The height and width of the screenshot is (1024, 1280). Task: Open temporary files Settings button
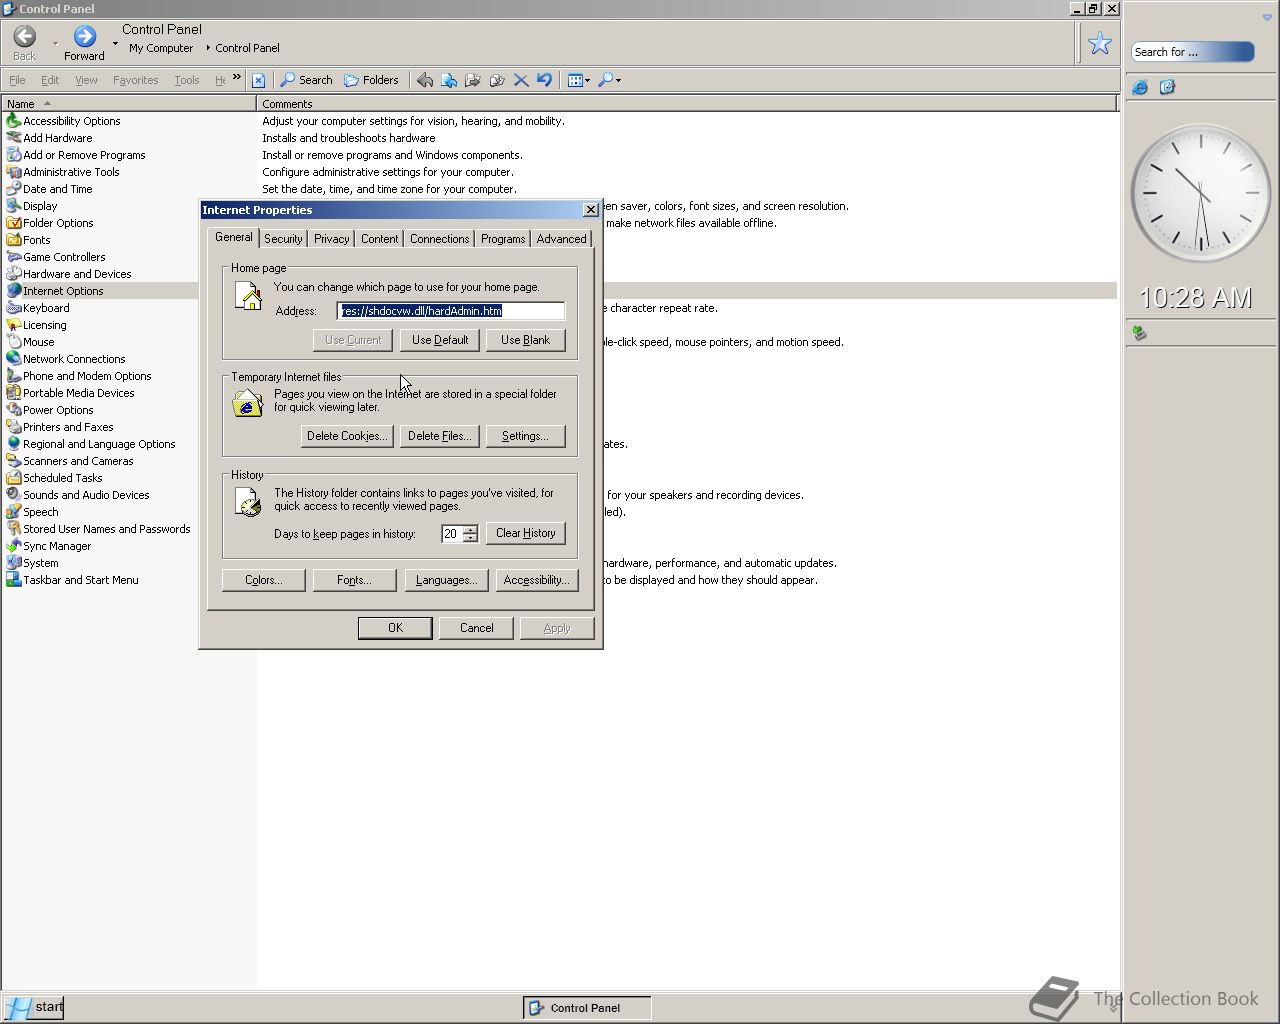[x=525, y=436]
